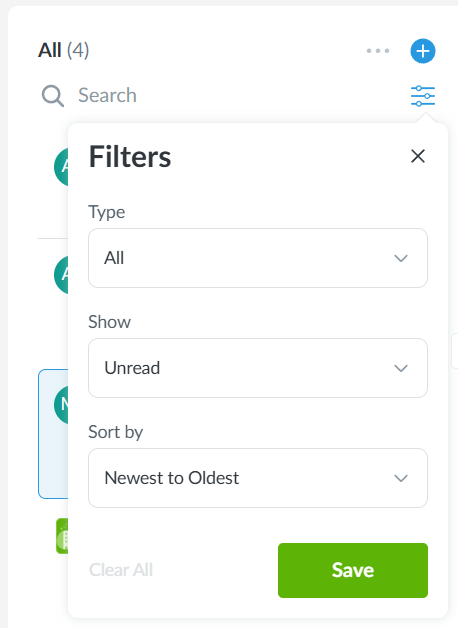This screenshot has height=628, width=458.
Task: Click the chevron arrow in the Show field
Action: click(401, 368)
